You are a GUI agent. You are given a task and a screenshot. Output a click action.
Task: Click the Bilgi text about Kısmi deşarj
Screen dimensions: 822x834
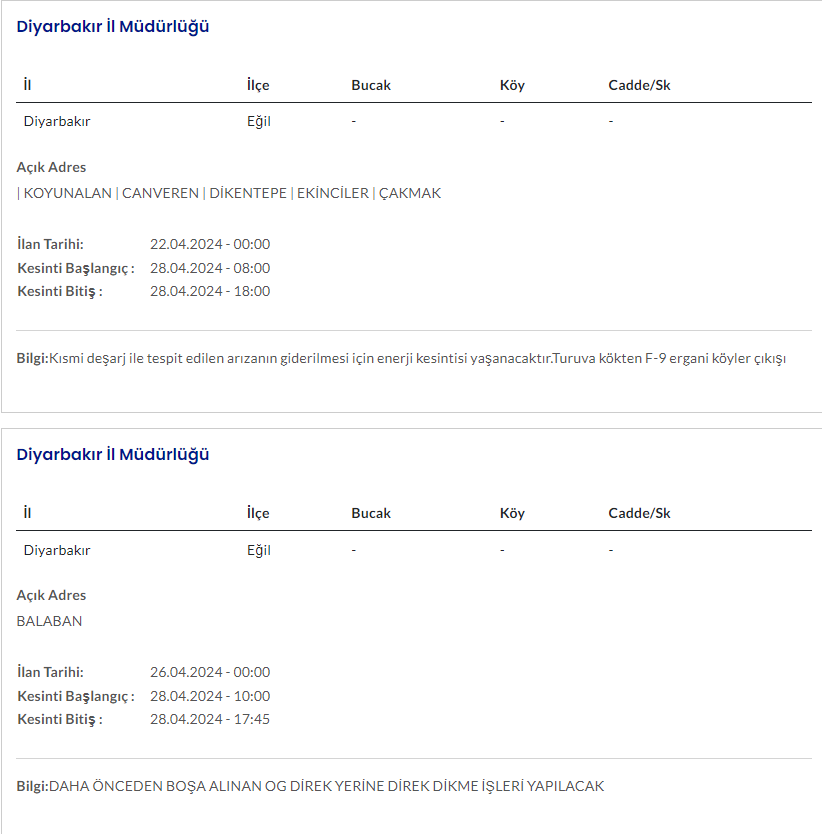(402, 358)
